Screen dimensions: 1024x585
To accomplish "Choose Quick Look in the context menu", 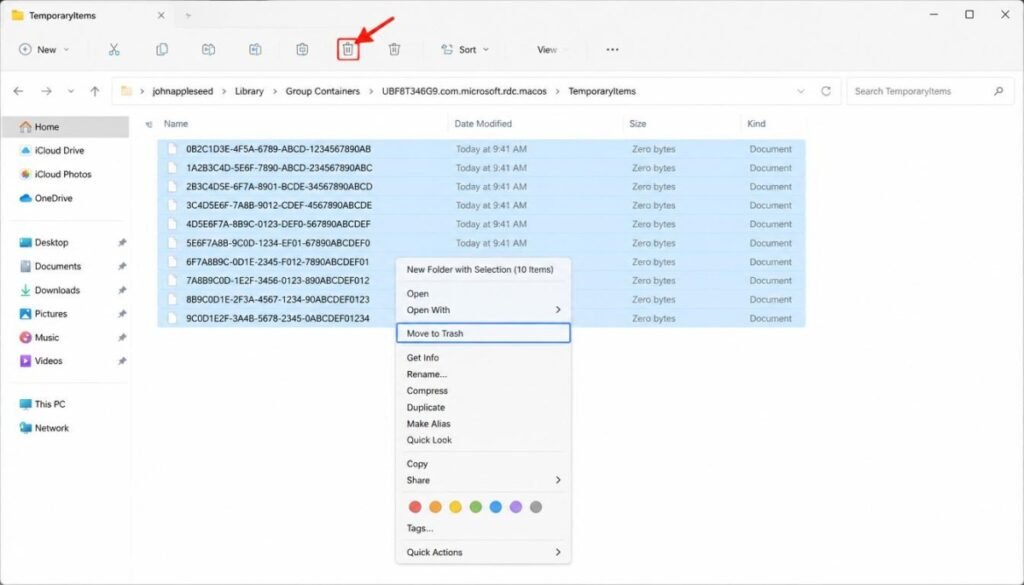I will tap(483, 440).
